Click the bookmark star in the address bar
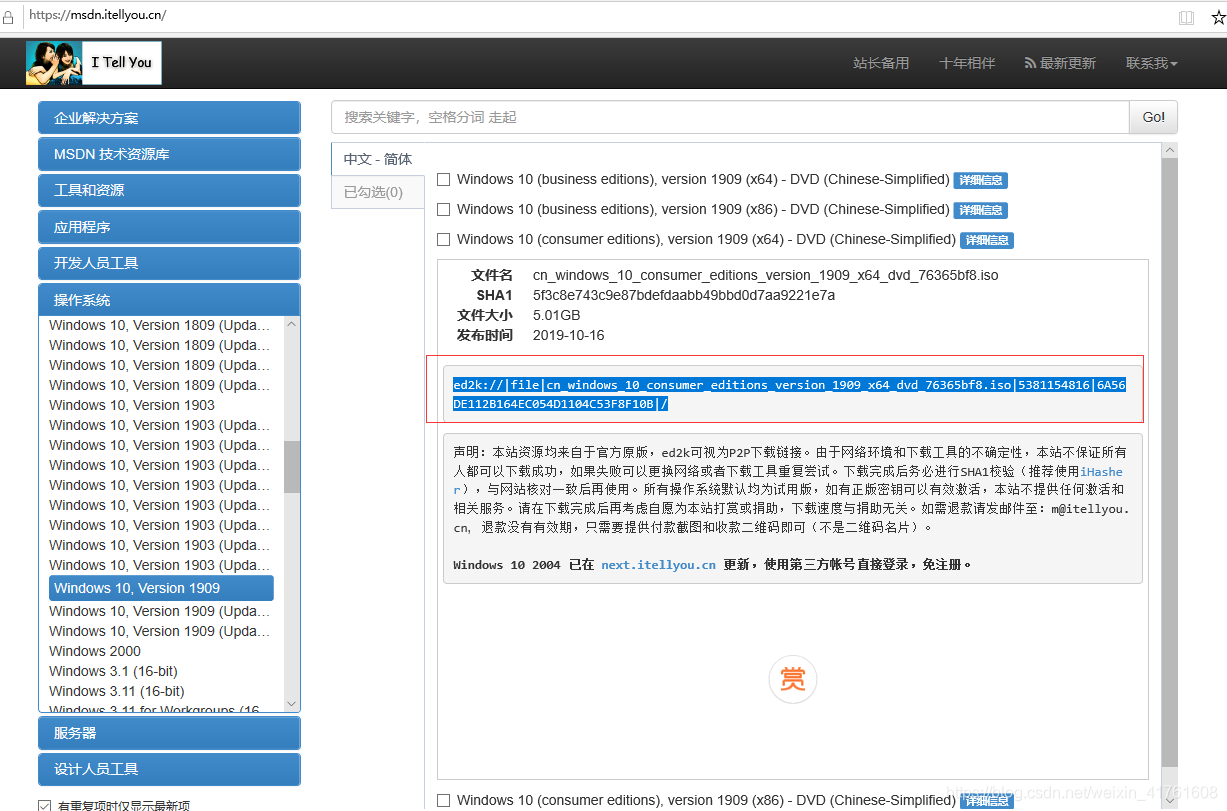This screenshot has height=811, width=1227. pos(1216,16)
